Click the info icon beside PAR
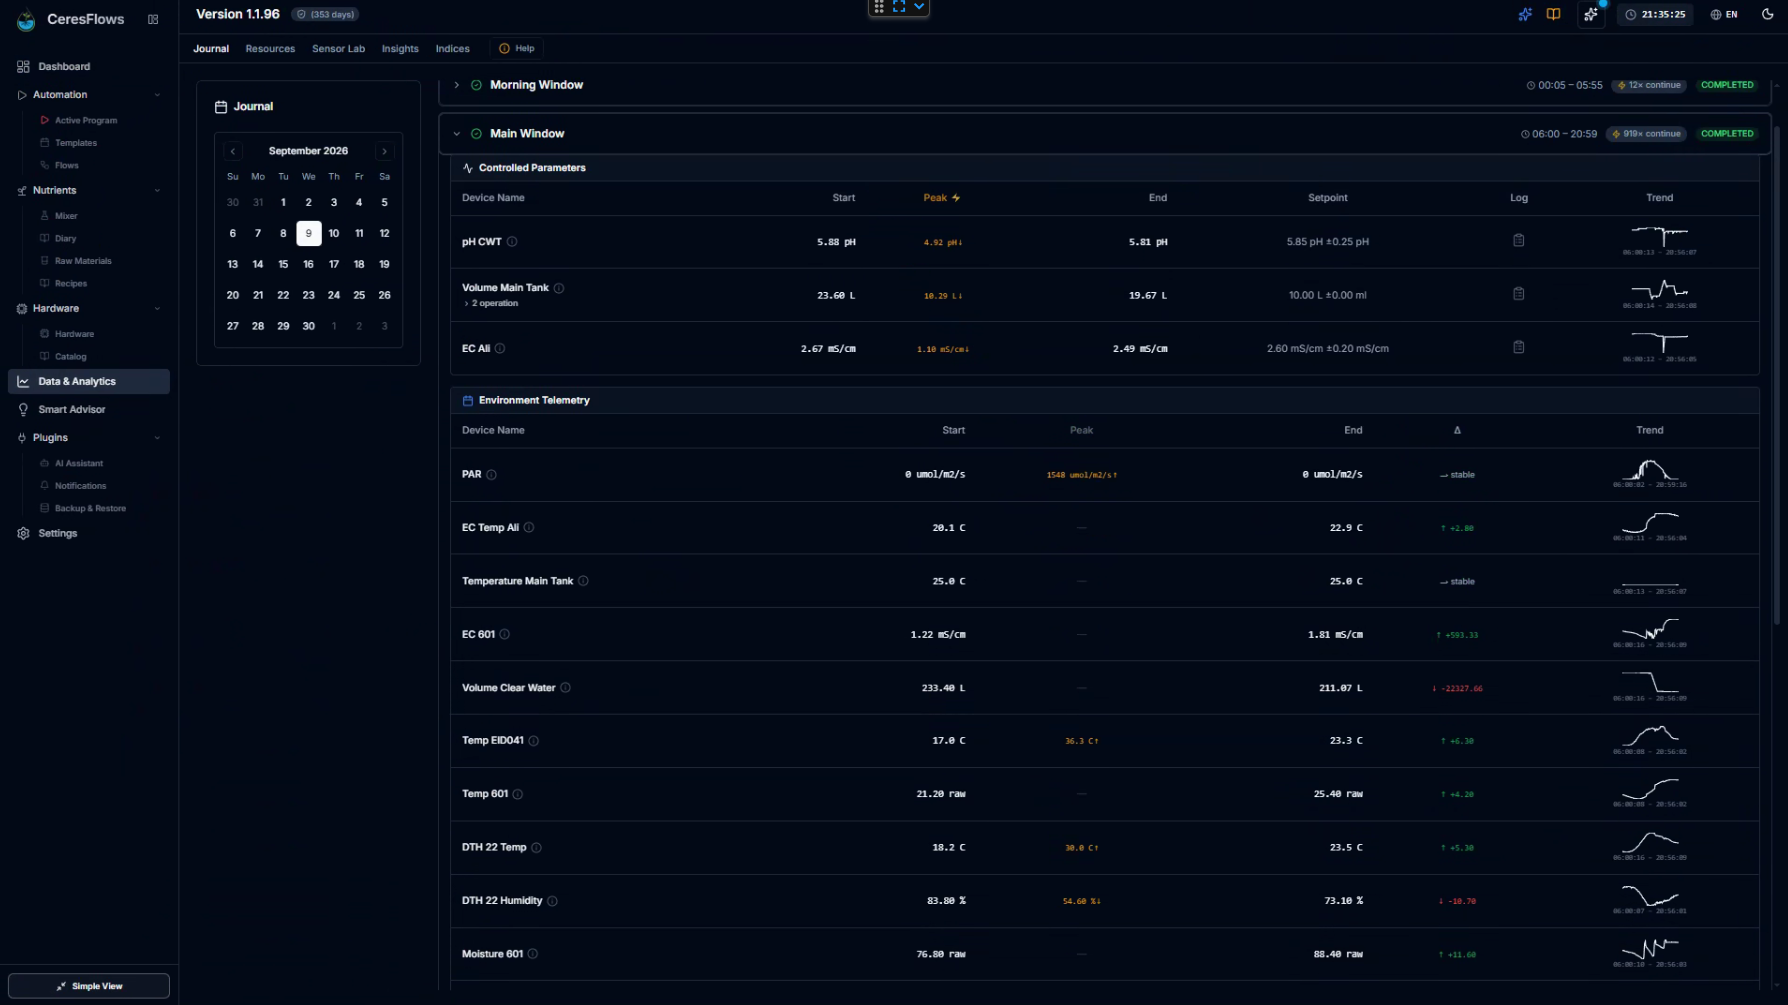Image resolution: width=1788 pixels, height=1005 pixels. click(x=491, y=475)
